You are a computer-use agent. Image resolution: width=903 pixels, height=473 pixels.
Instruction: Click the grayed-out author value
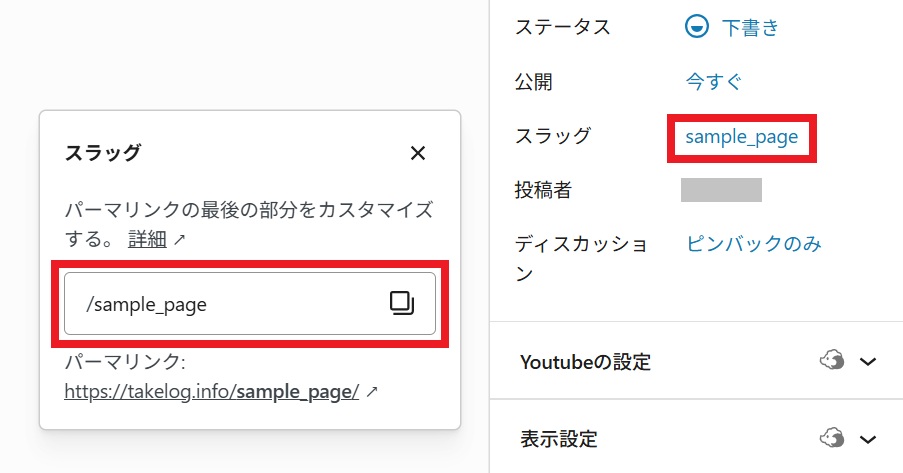tap(721, 190)
